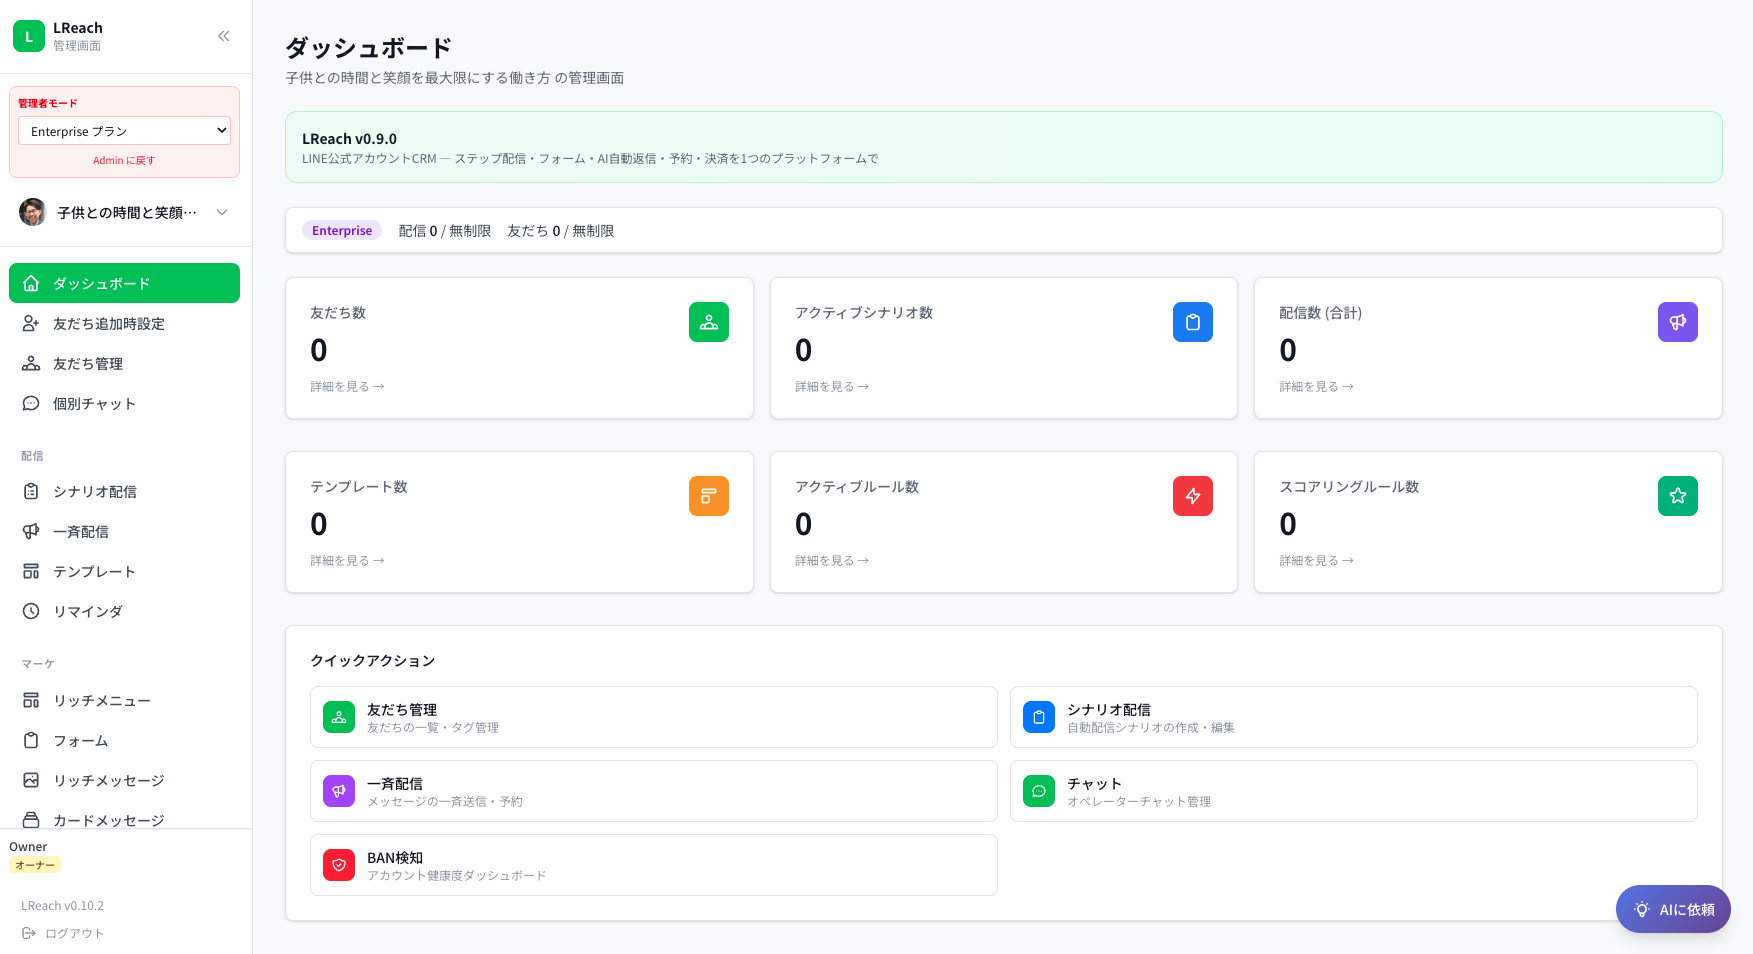Click the green chat bubble icon in チャット quick action
This screenshot has height=954, width=1753.
[1038, 790]
